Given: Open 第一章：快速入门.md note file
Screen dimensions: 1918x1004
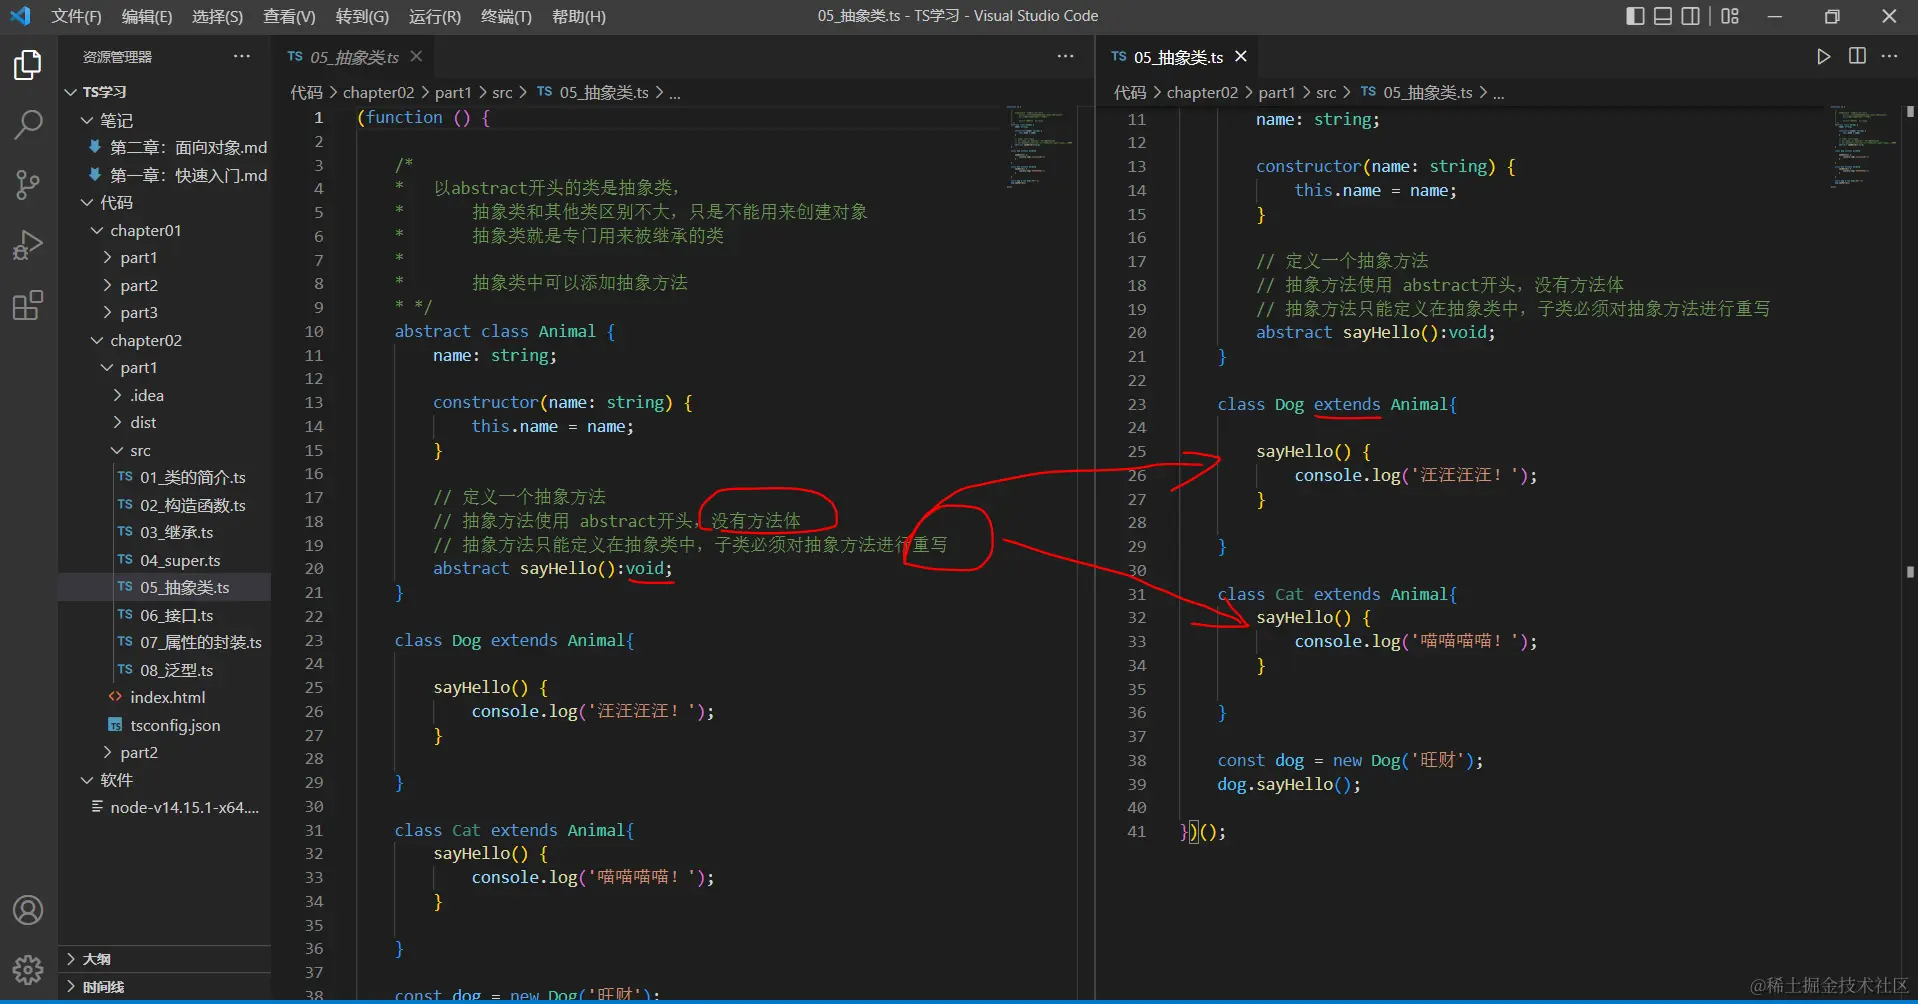Looking at the screenshot, I should (x=164, y=176).
